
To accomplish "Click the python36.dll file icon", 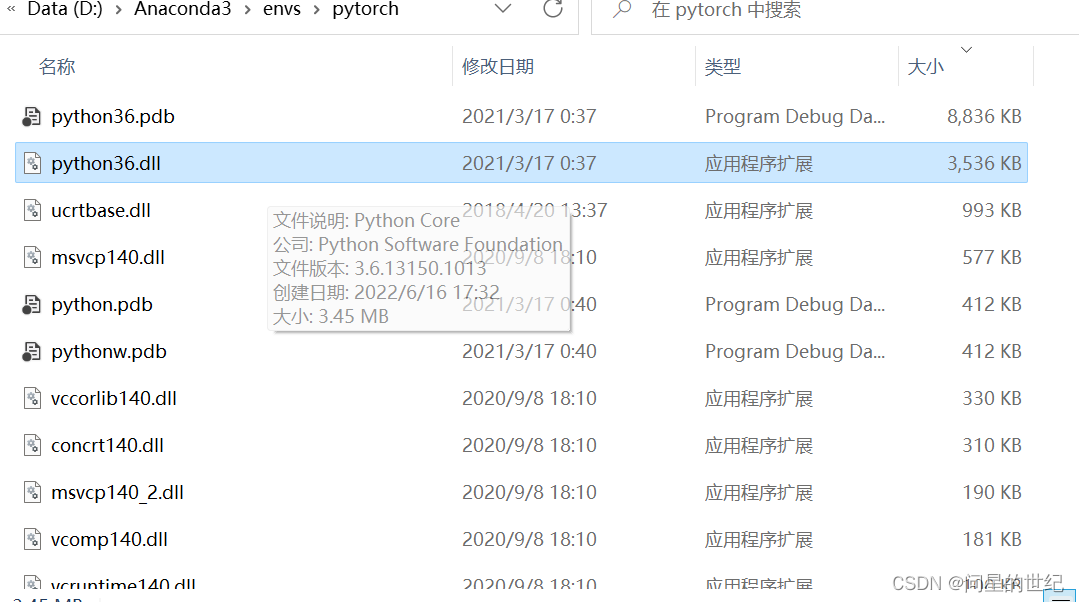I will (x=30, y=163).
